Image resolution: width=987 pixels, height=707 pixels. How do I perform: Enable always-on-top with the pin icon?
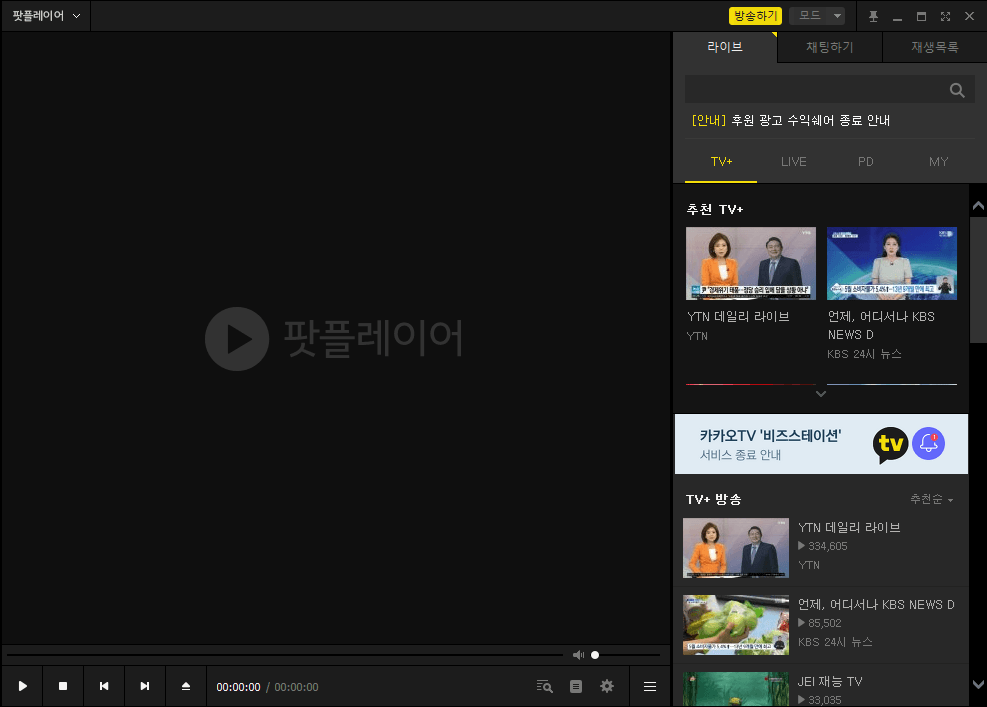pos(873,15)
